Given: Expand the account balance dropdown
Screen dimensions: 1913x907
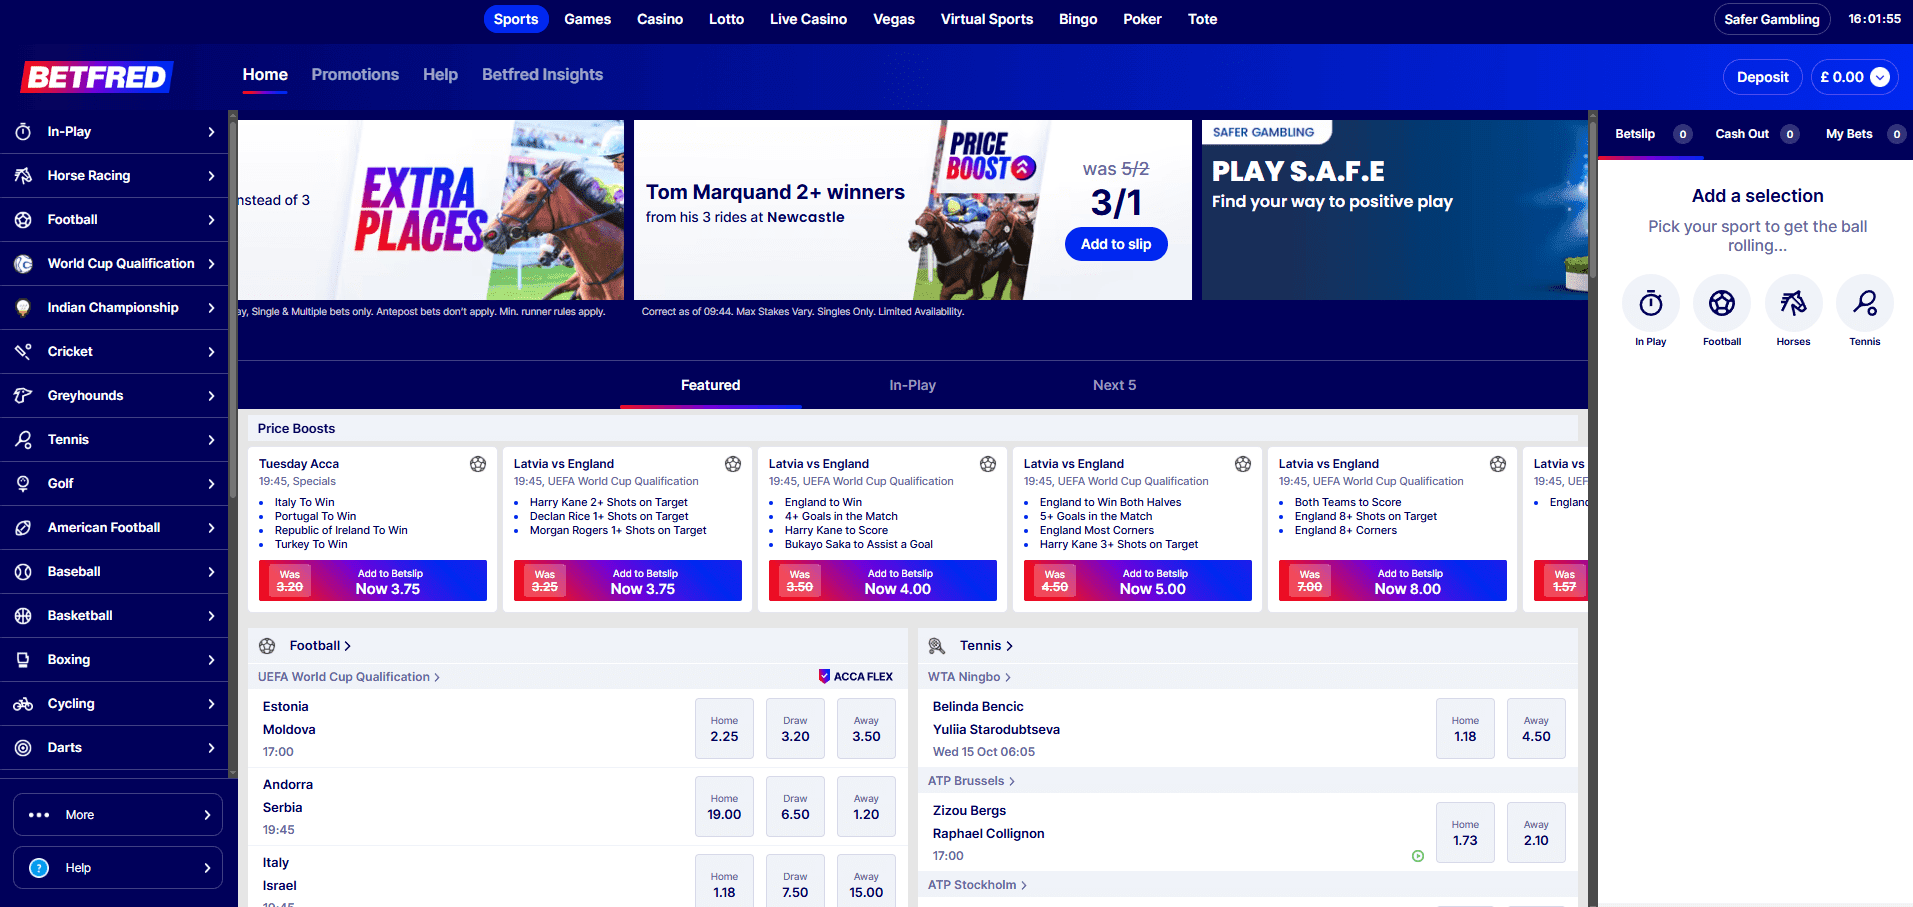Looking at the screenshot, I should coord(1880,77).
